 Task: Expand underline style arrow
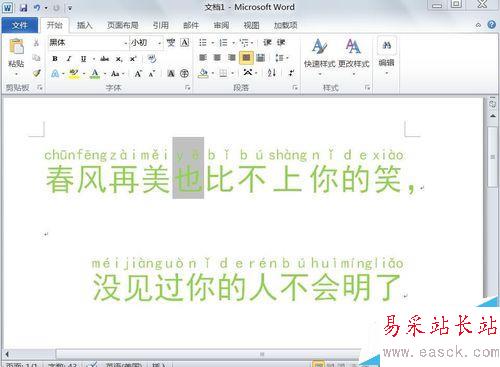[x=93, y=59]
